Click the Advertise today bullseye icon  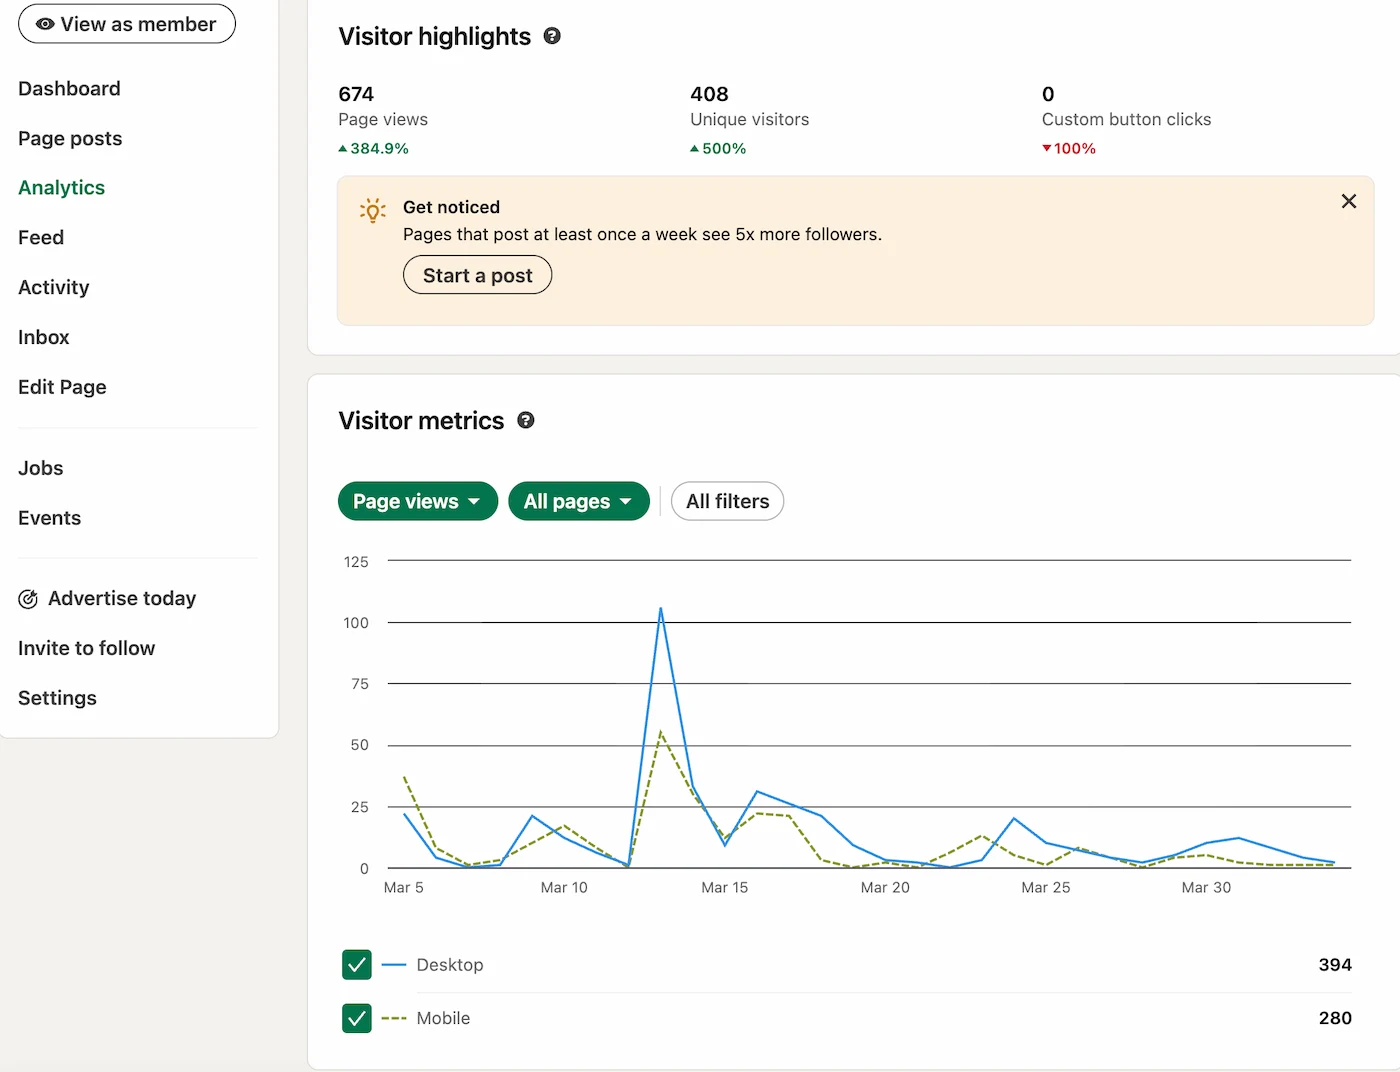point(28,598)
